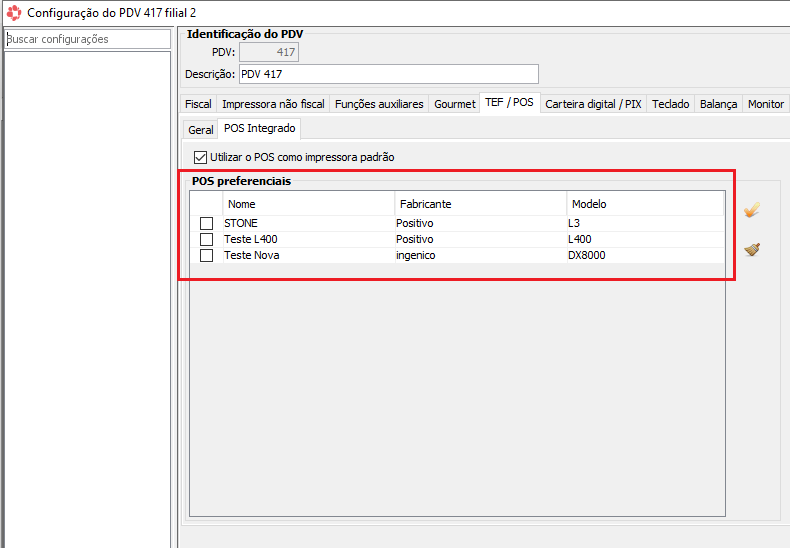Click the ingenico manufacturer cell

(481, 255)
